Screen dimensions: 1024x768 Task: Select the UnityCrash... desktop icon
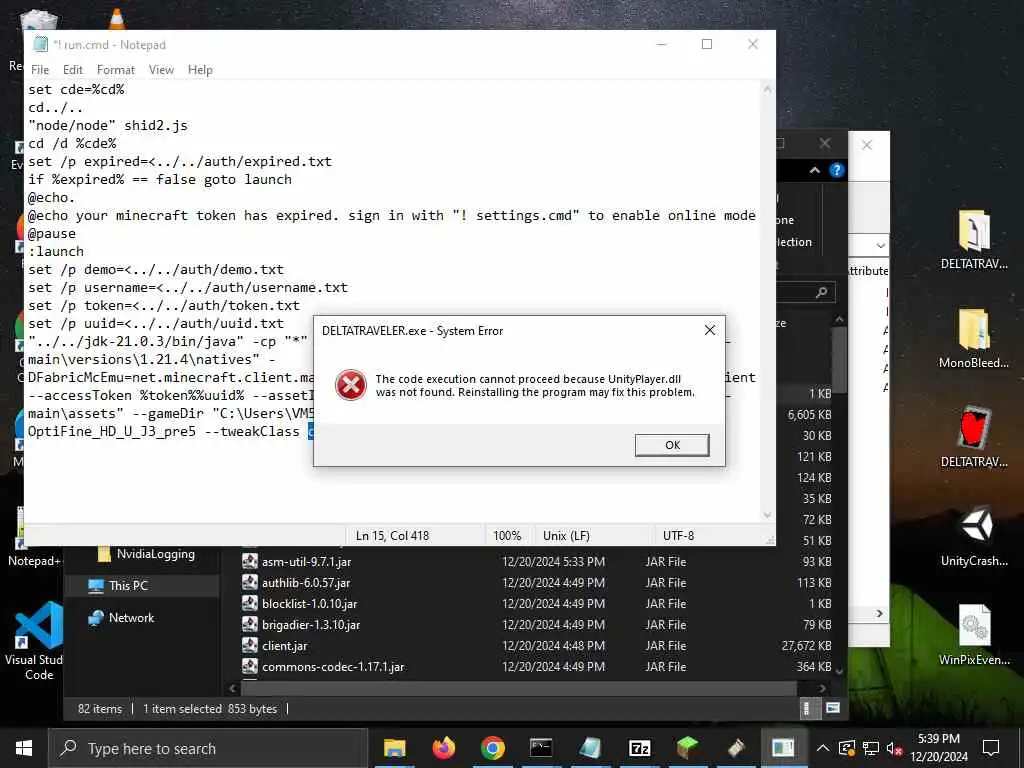pos(974,536)
